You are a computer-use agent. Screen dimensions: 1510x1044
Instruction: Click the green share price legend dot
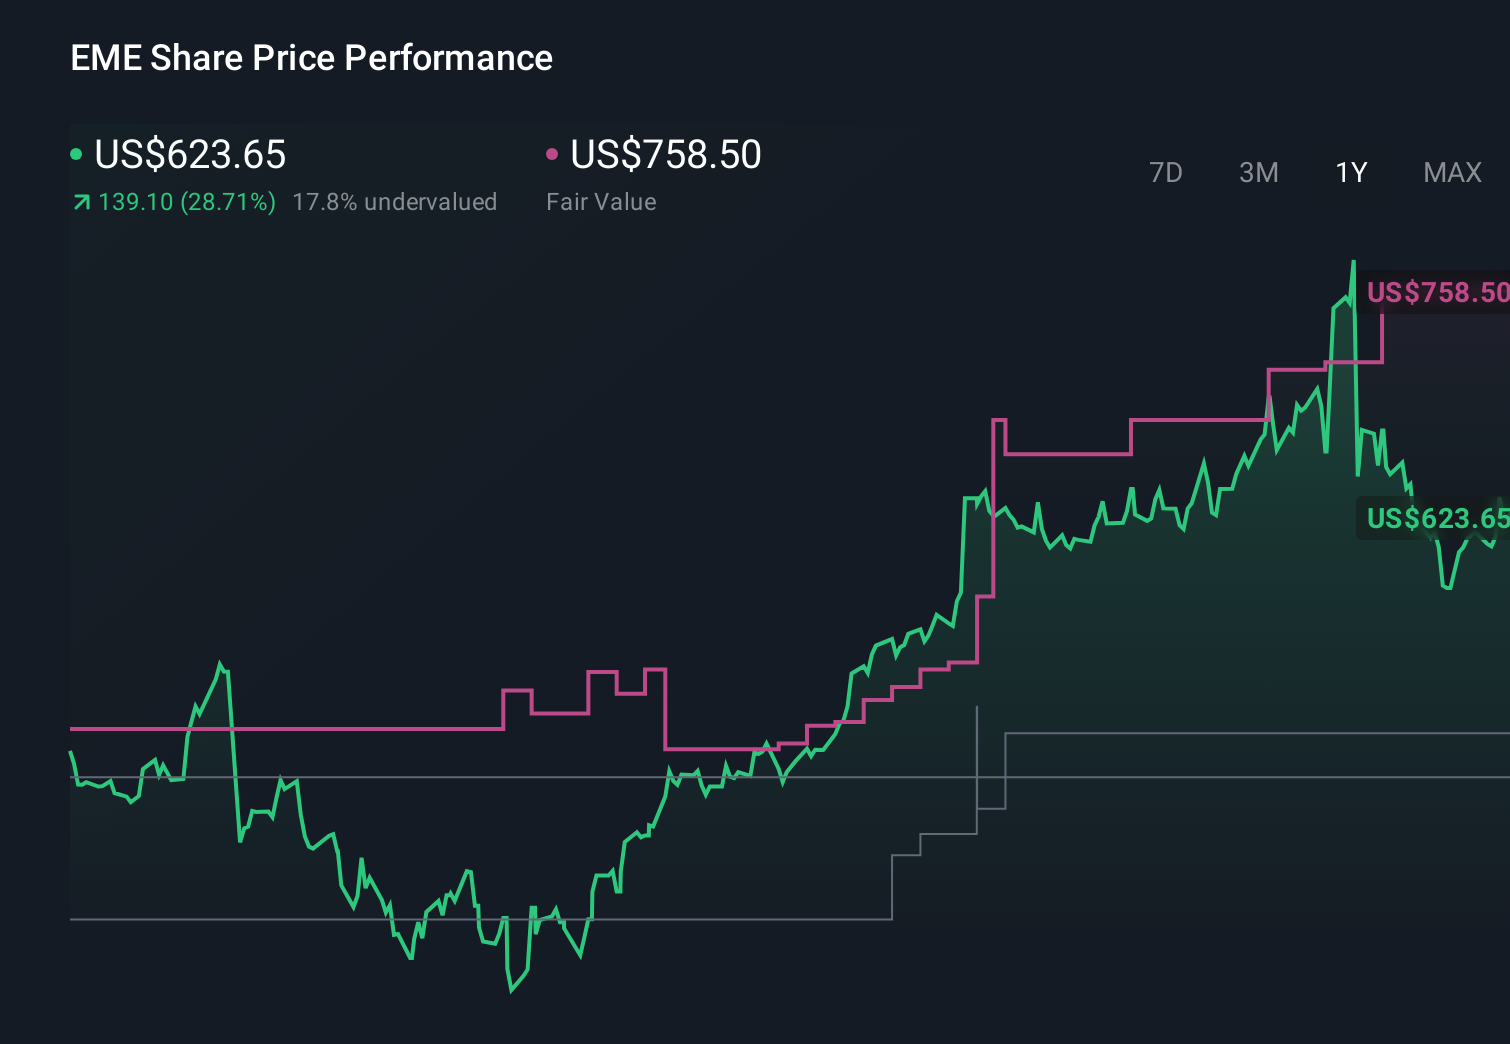(x=76, y=153)
